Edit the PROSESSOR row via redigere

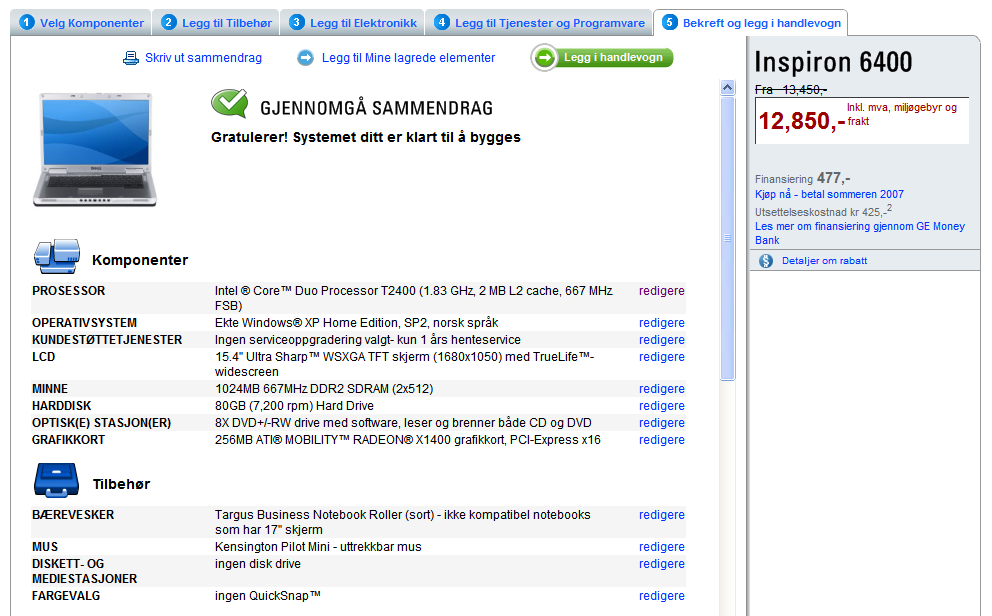click(x=661, y=291)
